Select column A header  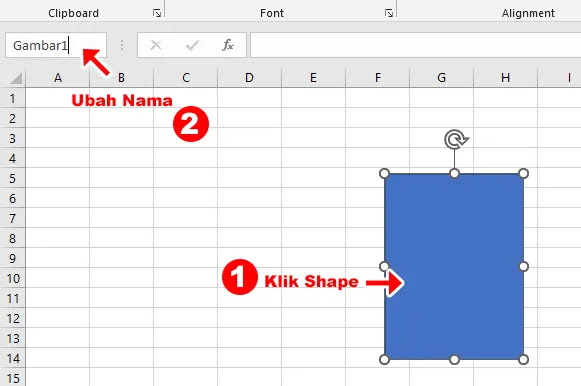pos(57,78)
